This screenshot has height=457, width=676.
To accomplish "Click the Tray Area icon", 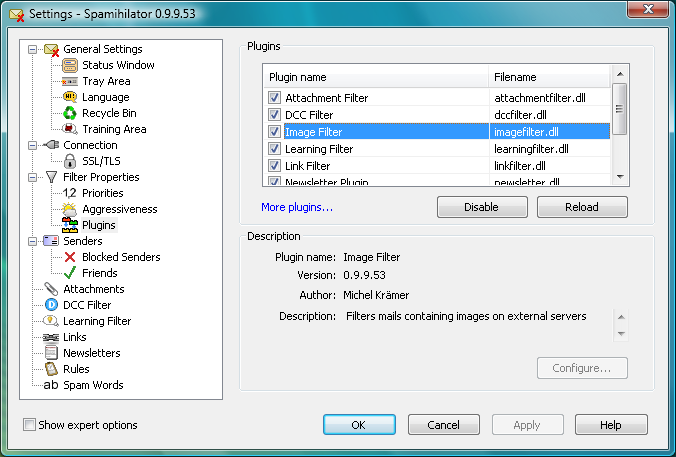I will [70, 81].
